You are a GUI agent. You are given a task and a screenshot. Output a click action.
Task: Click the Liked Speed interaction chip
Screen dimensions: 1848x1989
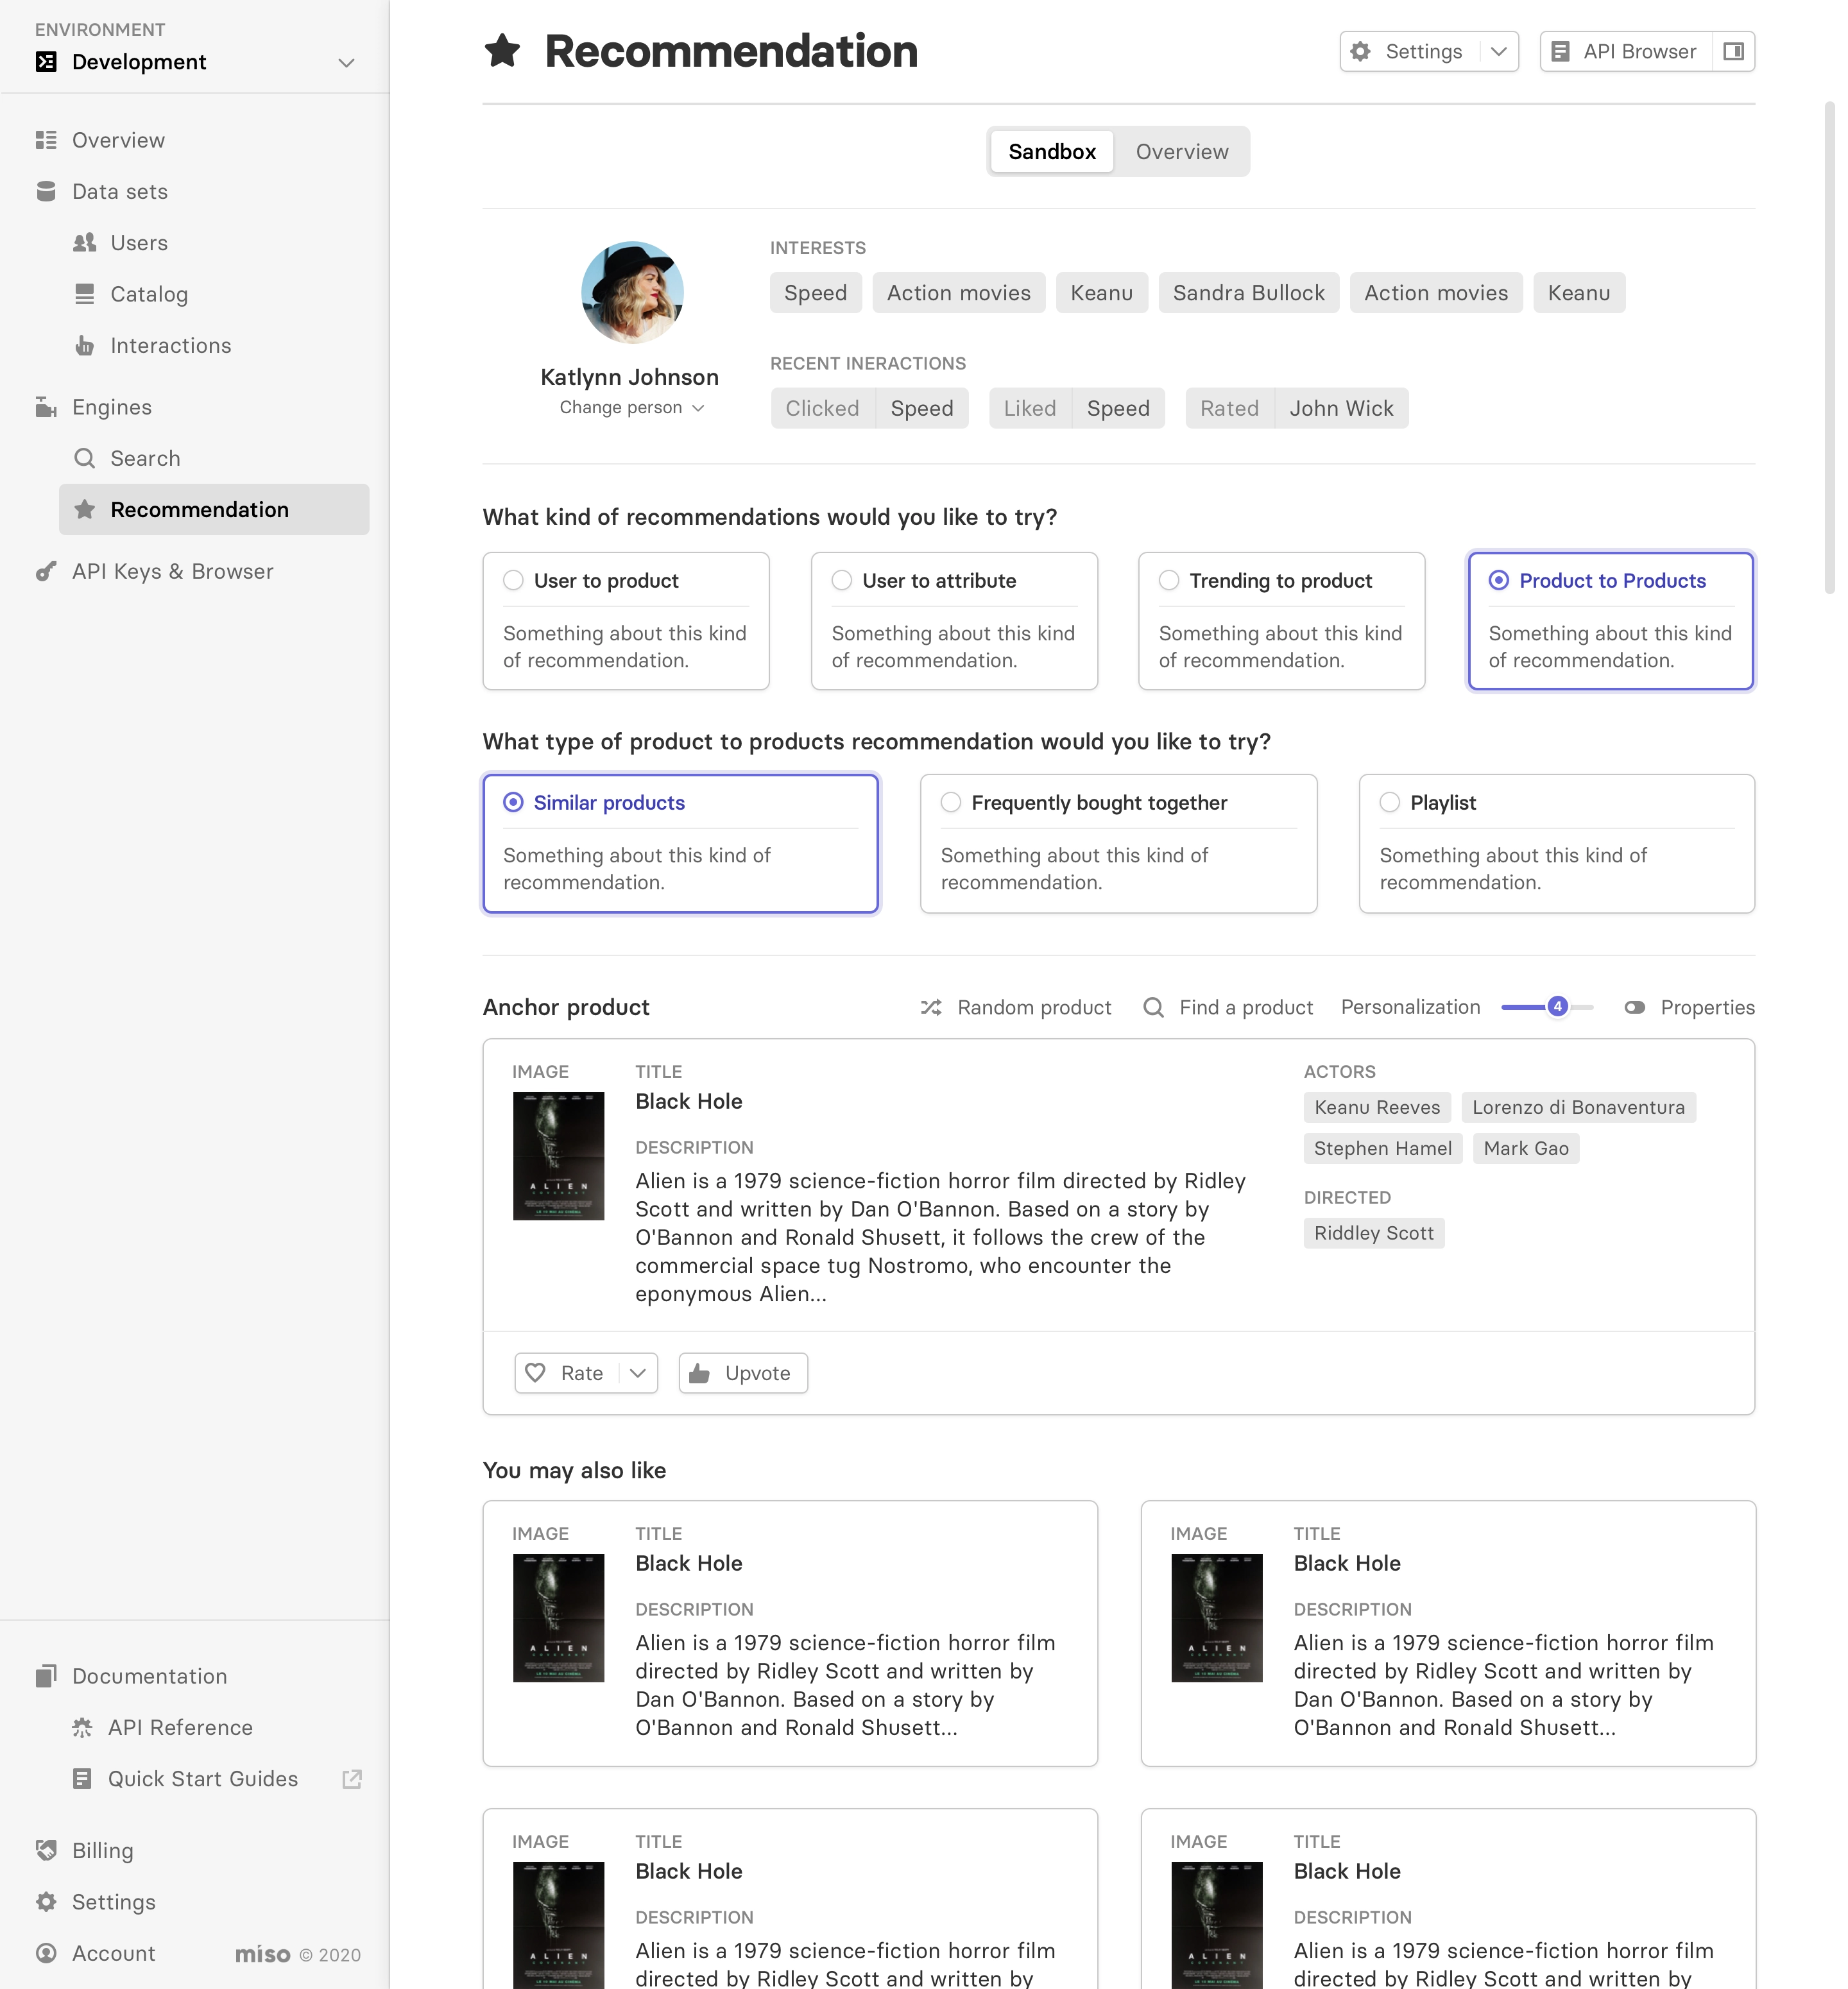pyautogui.click(x=1076, y=408)
